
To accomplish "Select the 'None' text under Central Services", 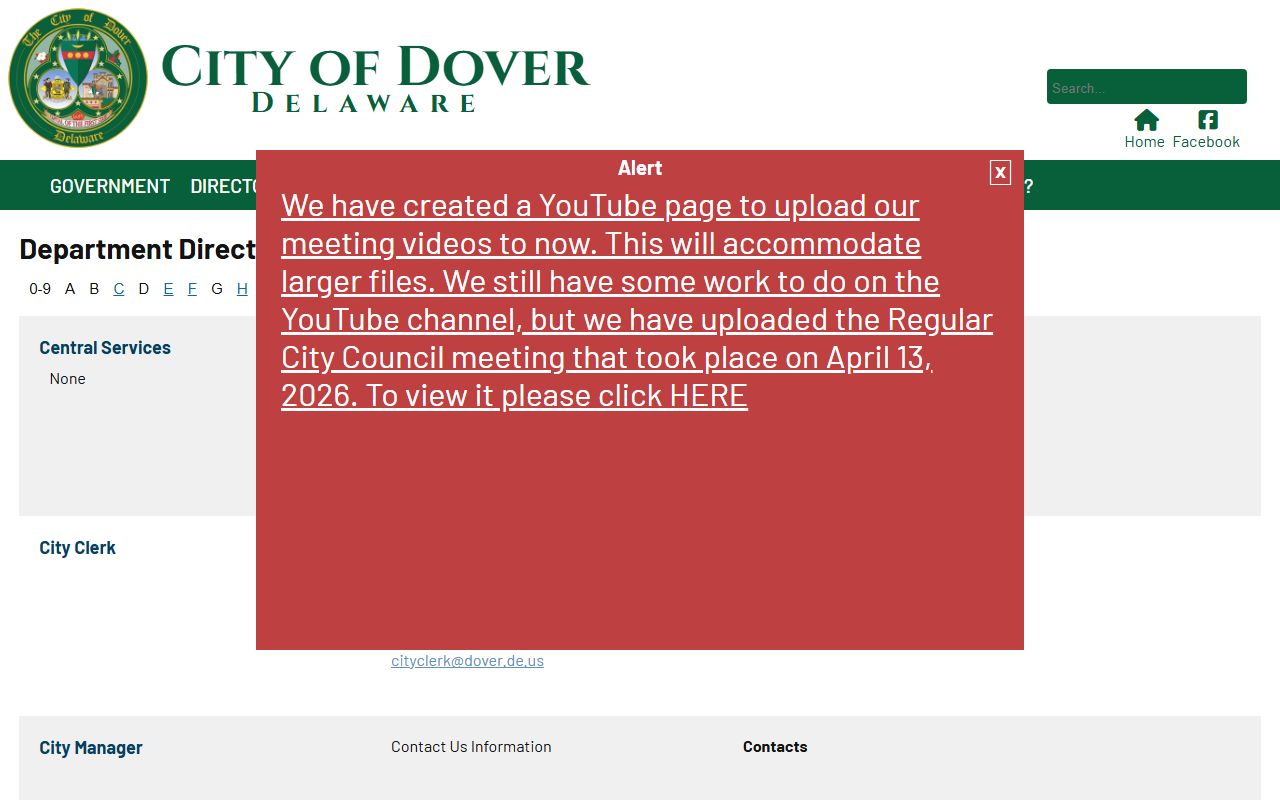I will coord(68,379).
